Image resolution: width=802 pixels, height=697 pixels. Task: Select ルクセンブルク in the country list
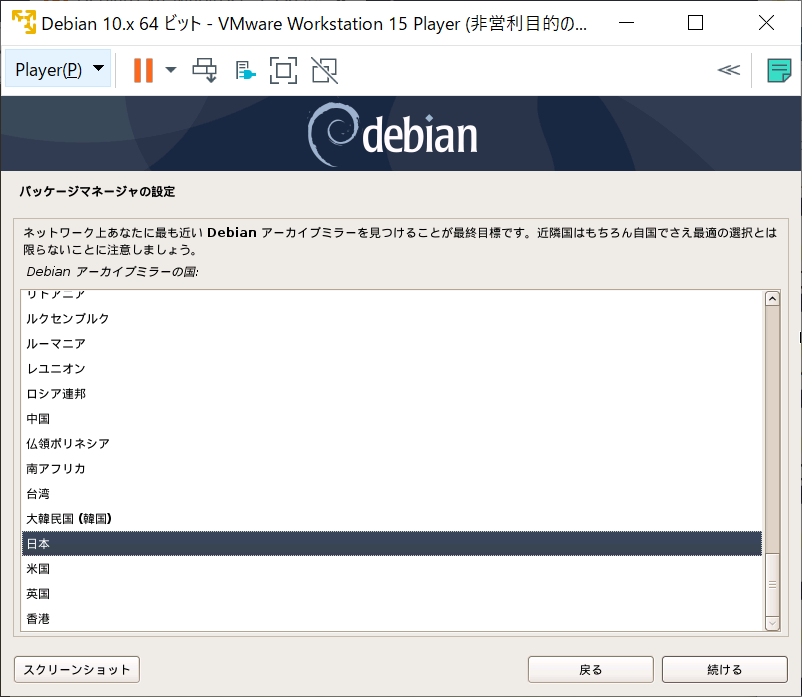coord(392,319)
